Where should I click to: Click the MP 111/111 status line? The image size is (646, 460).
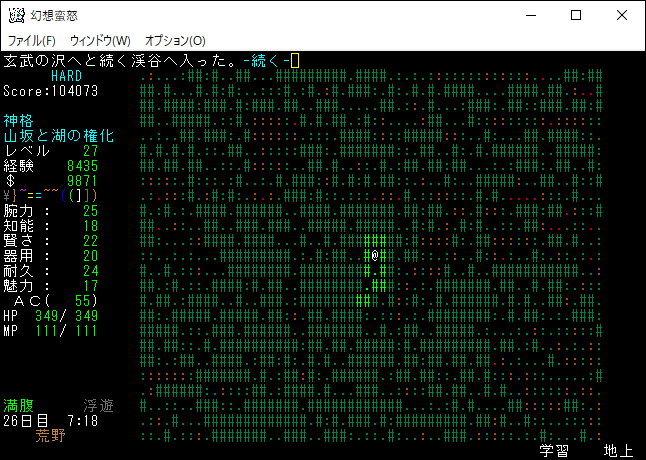[50, 331]
